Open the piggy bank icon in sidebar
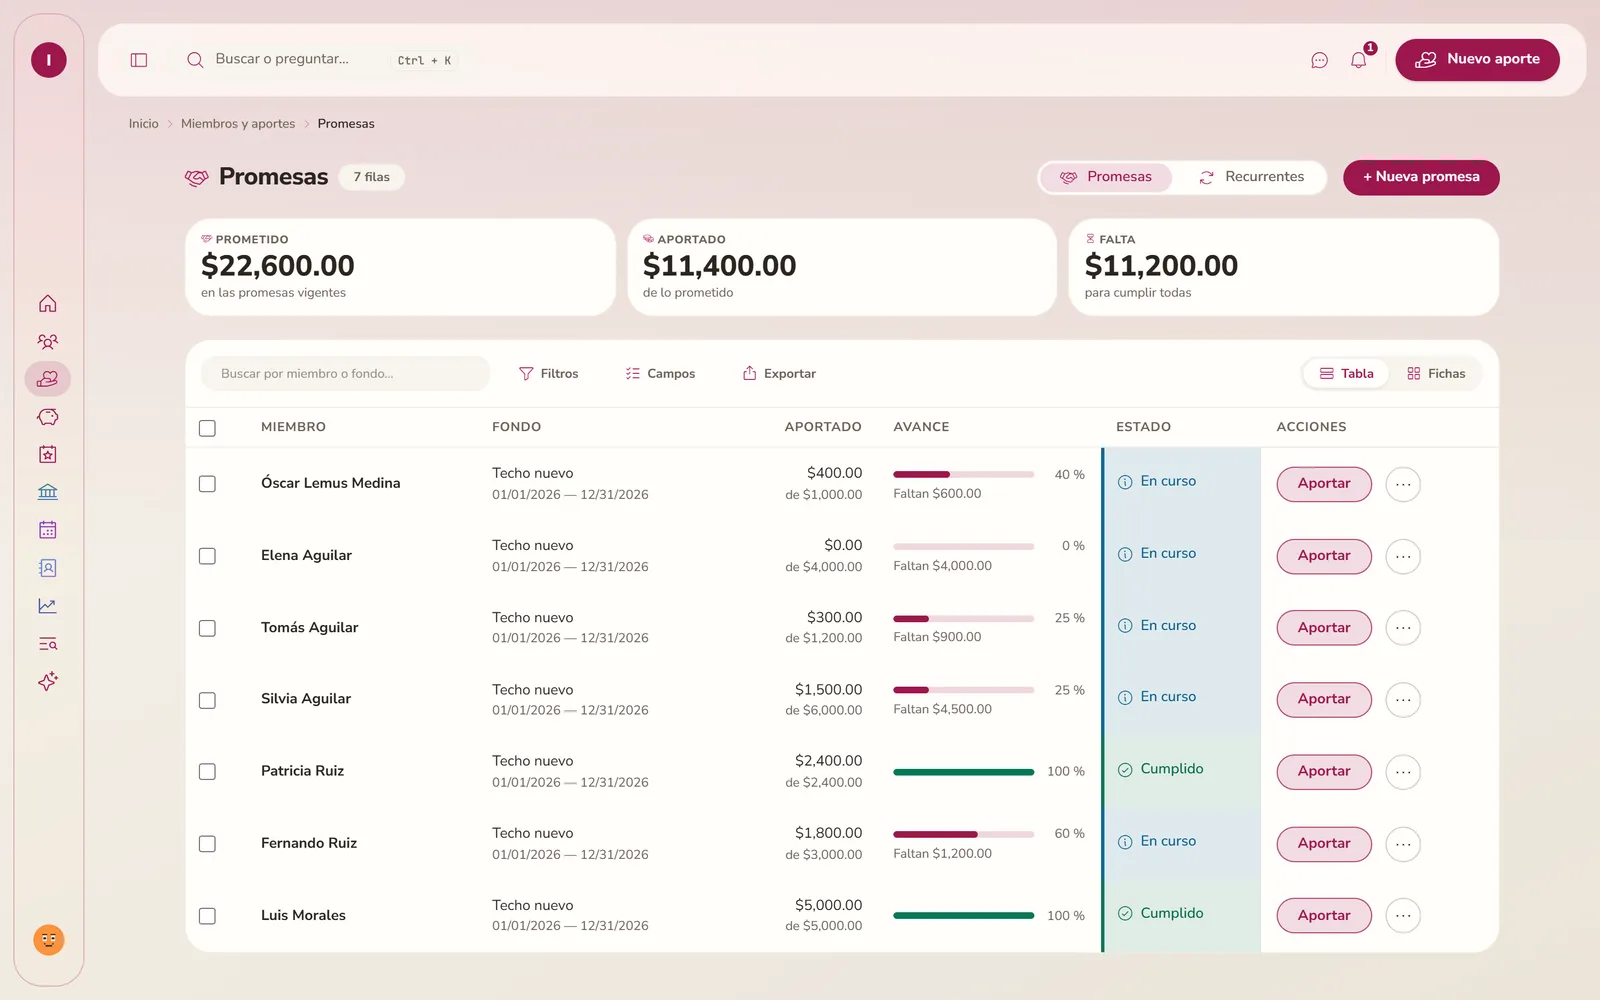The width and height of the screenshot is (1600, 1000). pyautogui.click(x=48, y=417)
